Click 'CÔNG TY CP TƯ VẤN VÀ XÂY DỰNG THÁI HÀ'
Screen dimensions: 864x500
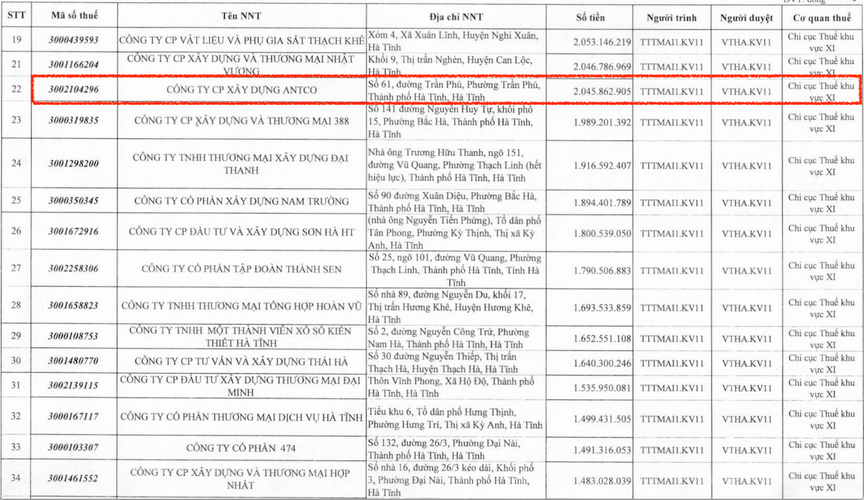pos(241,362)
